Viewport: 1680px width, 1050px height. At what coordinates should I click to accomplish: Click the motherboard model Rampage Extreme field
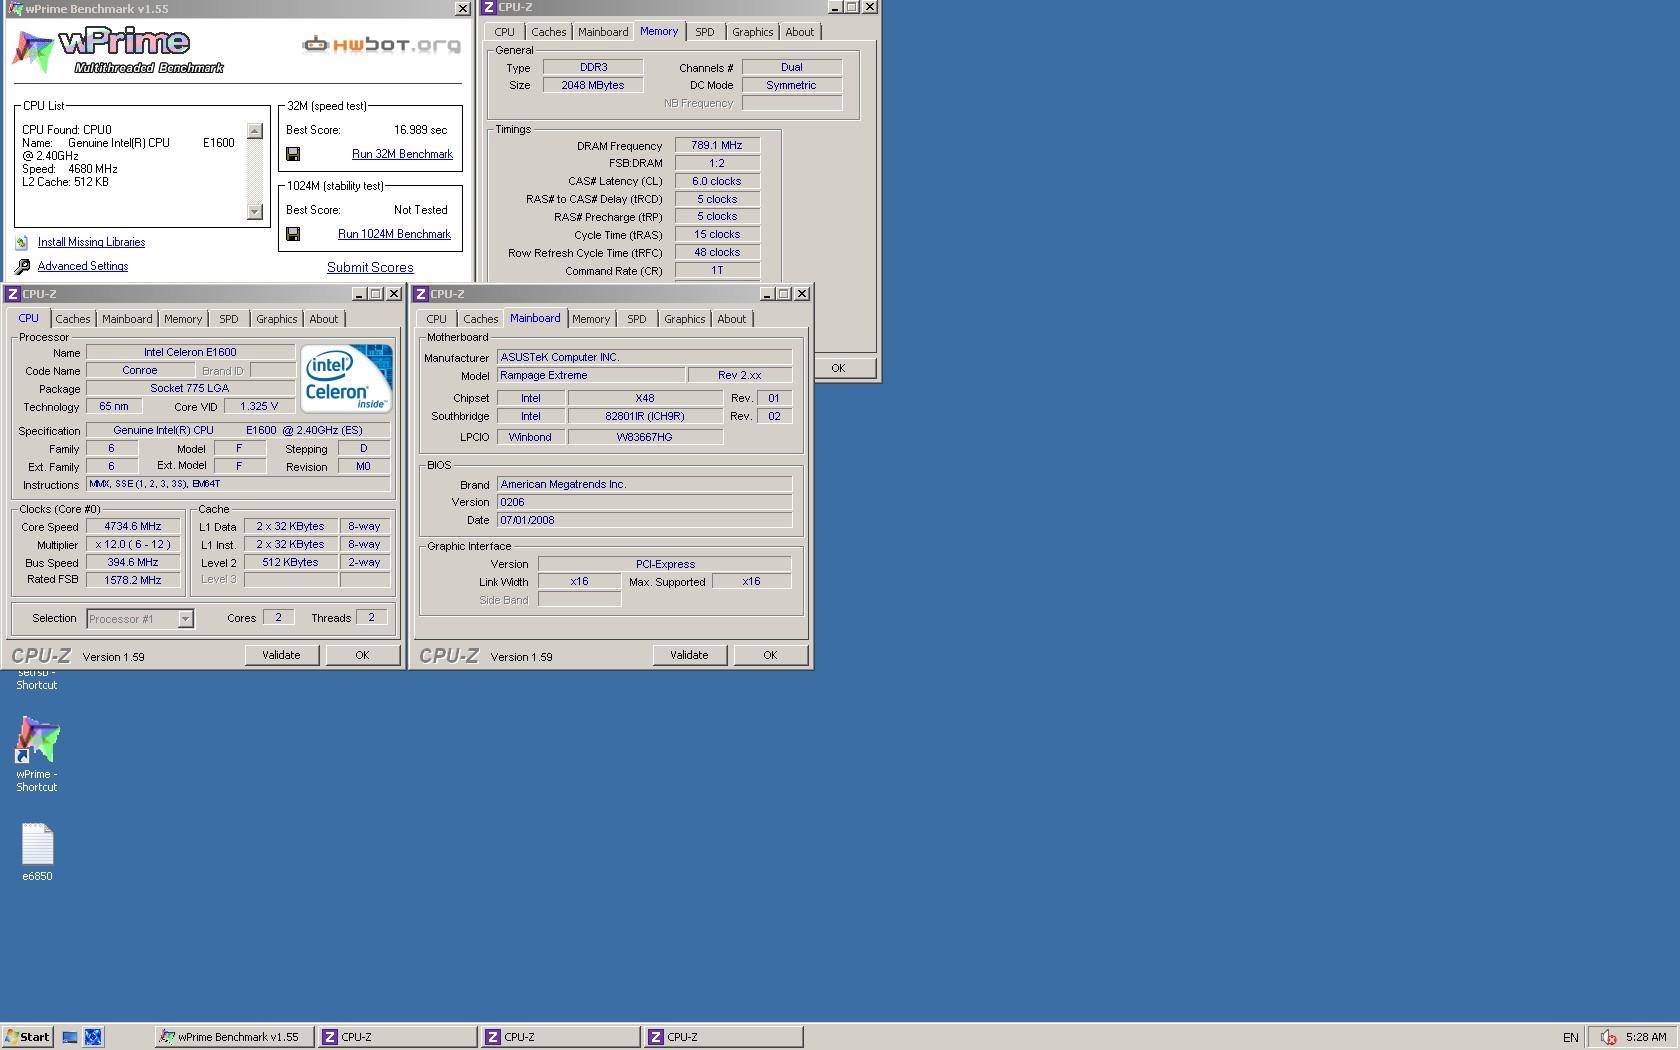point(591,375)
